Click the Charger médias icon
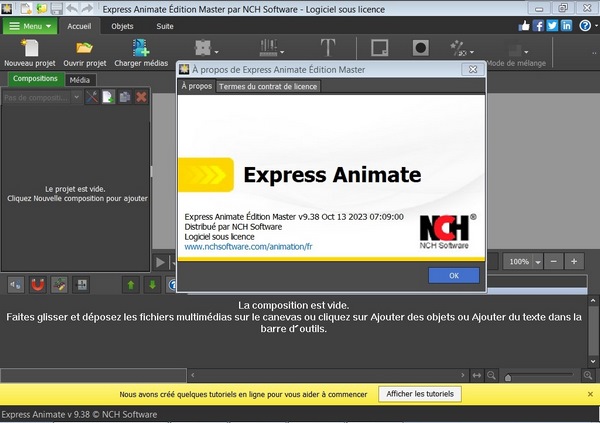The image size is (600, 423). click(x=141, y=46)
